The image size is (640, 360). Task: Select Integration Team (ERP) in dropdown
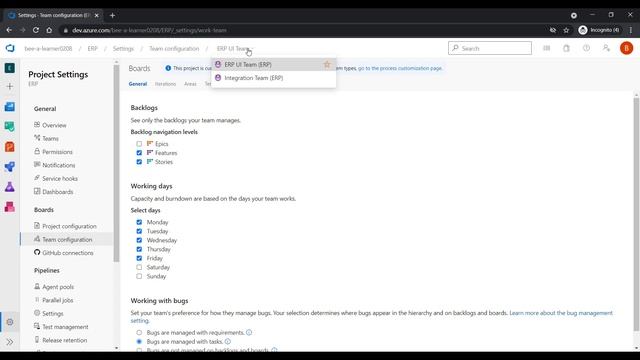(273, 78)
